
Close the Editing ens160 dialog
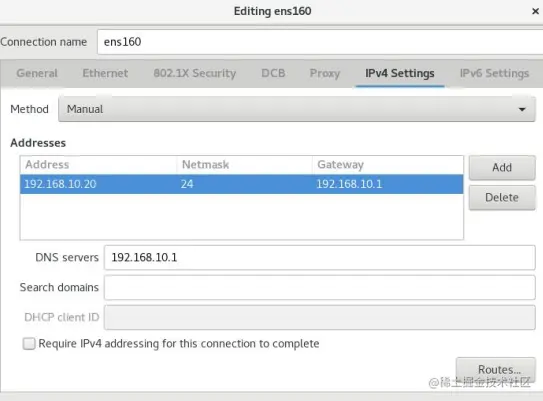pos(535,11)
